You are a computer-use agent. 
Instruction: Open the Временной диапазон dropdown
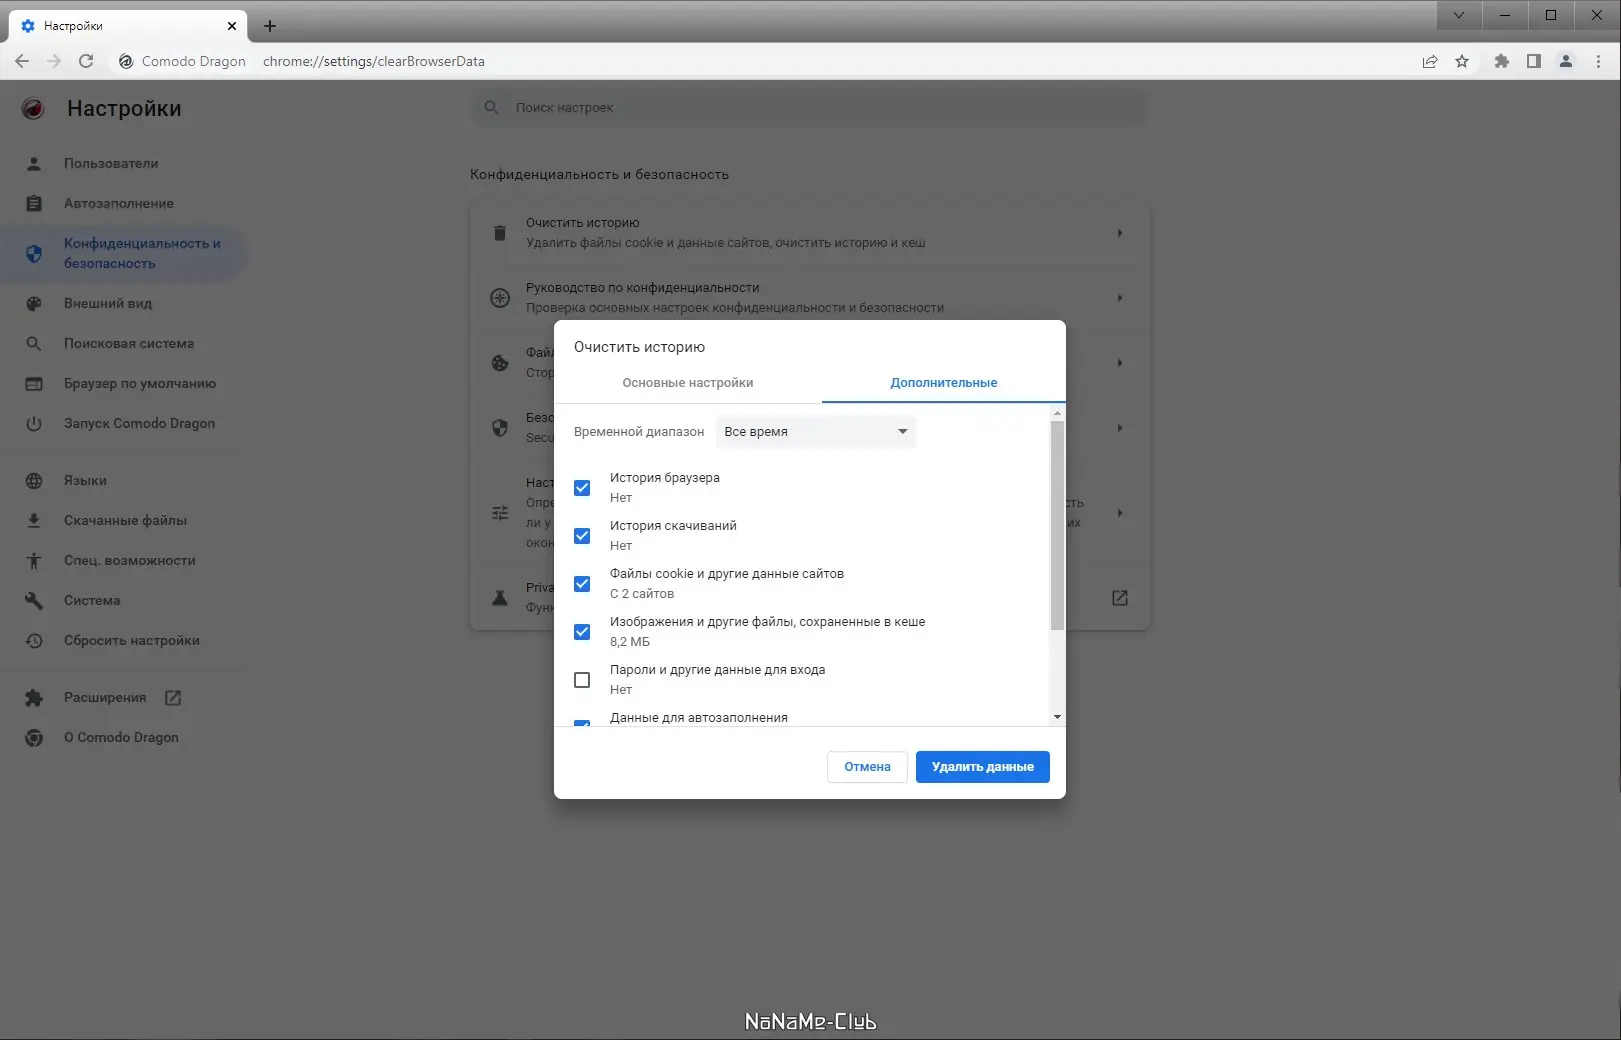point(815,432)
